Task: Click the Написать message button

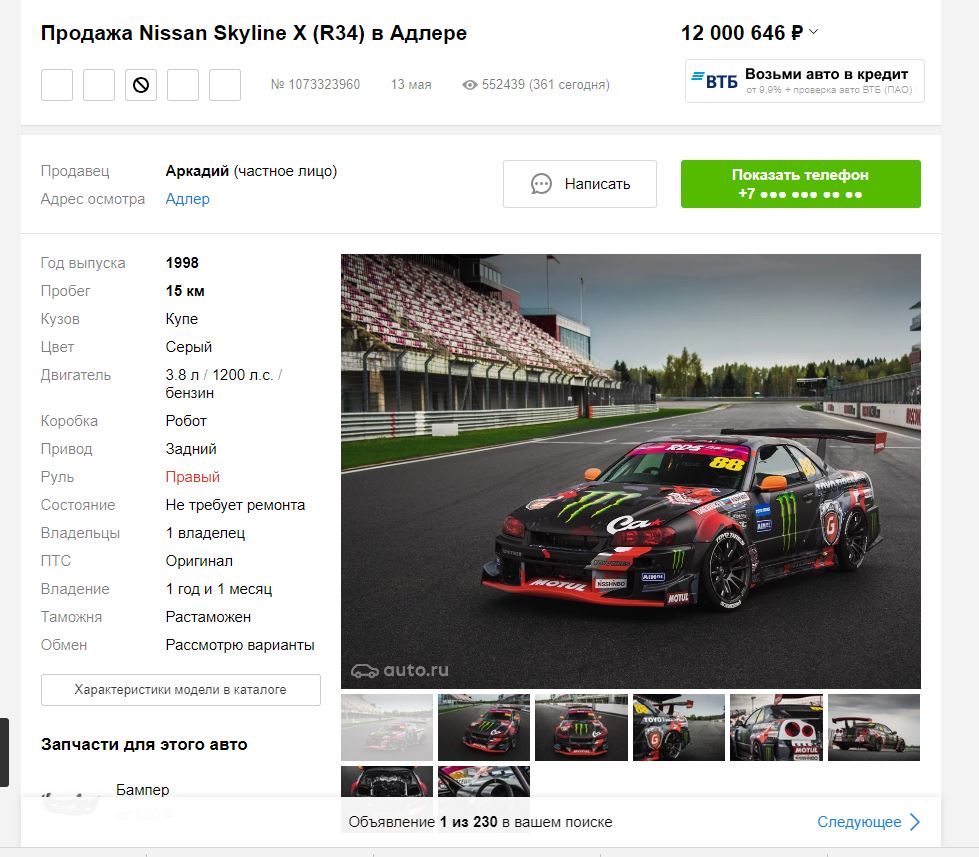Action: pyautogui.click(x=579, y=184)
